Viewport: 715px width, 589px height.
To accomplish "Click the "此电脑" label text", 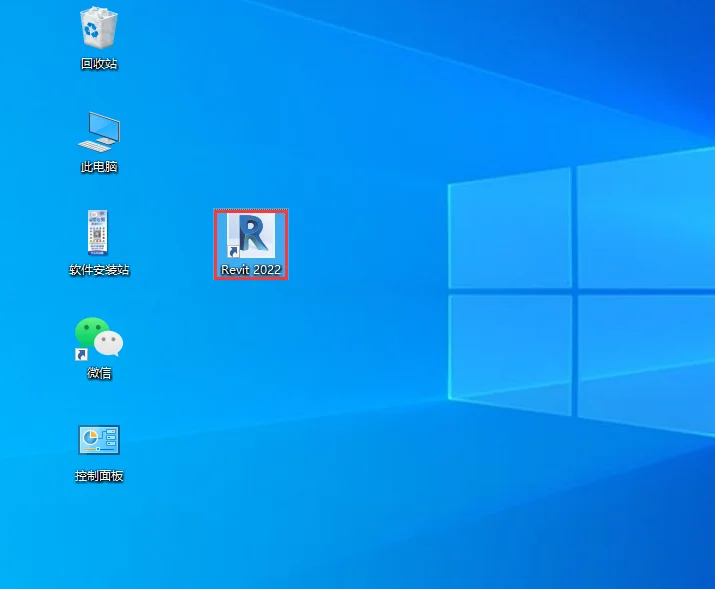I will coord(99,167).
